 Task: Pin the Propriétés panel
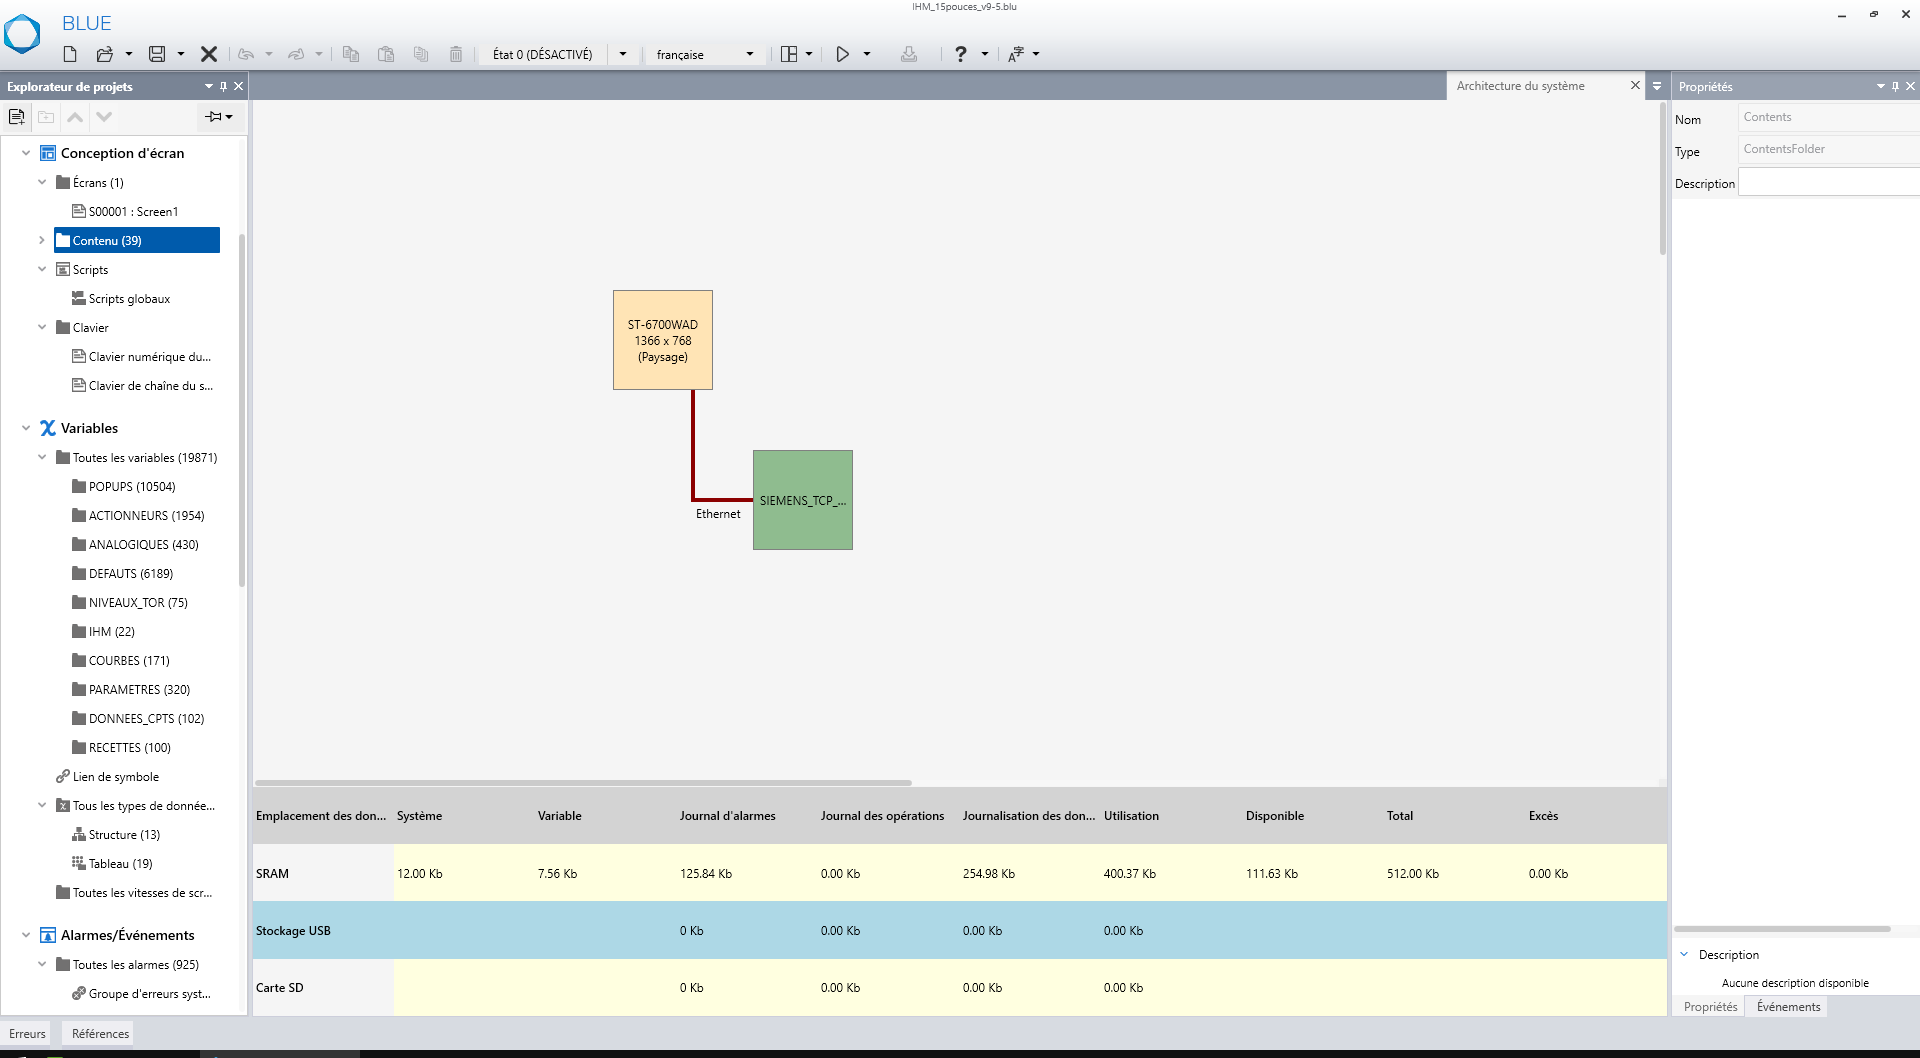[x=1895, y=86]
